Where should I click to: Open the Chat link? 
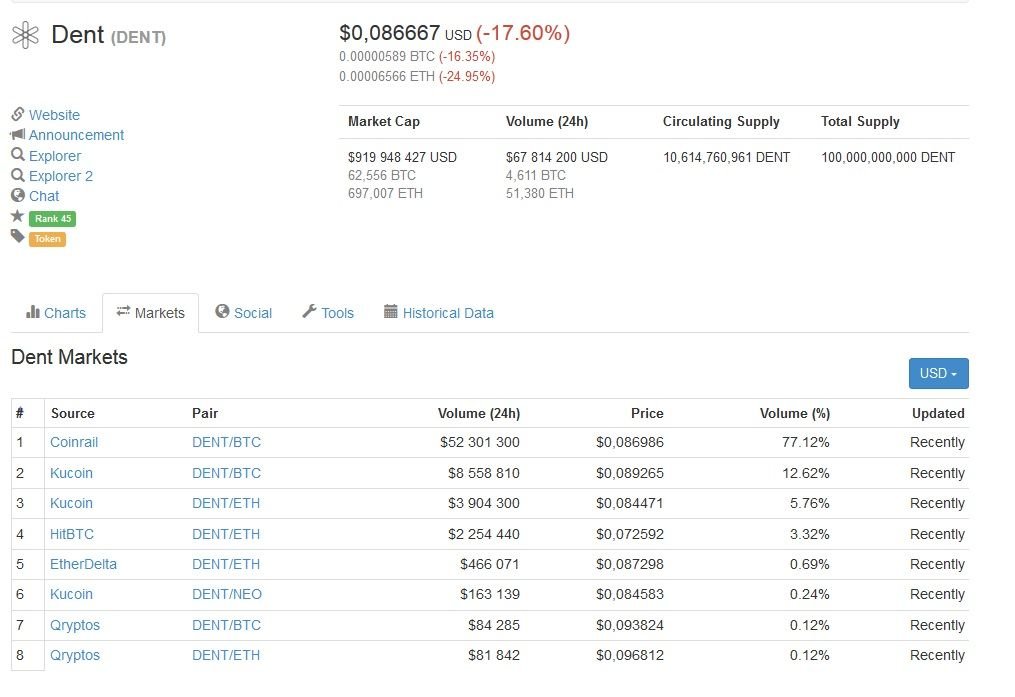(x=44, y=196)
